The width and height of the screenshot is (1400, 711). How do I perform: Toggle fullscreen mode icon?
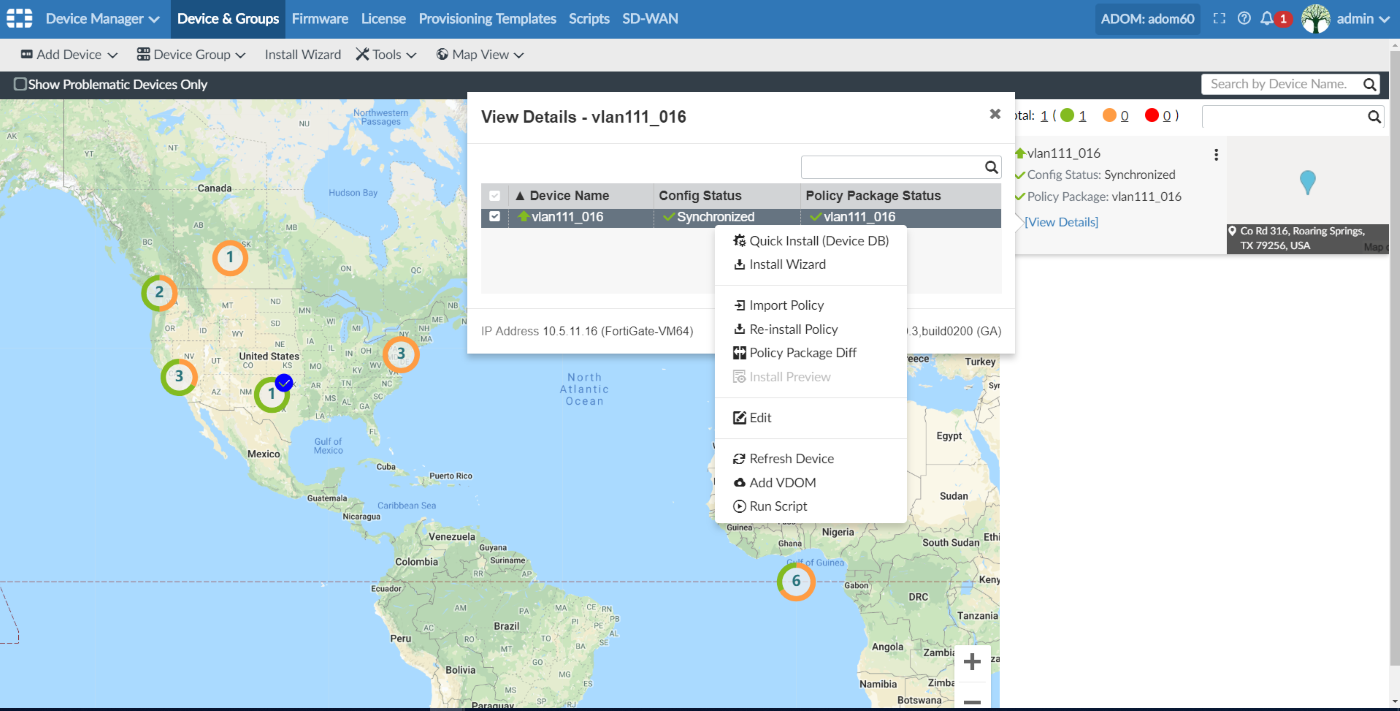pyautogui.click(x=1219, y=18)
